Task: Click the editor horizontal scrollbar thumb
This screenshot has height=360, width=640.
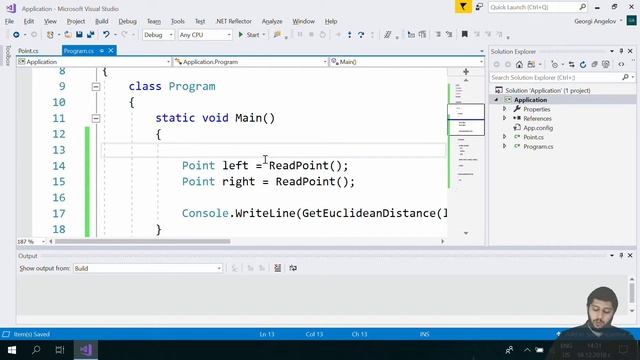Action: pos(143,241)
